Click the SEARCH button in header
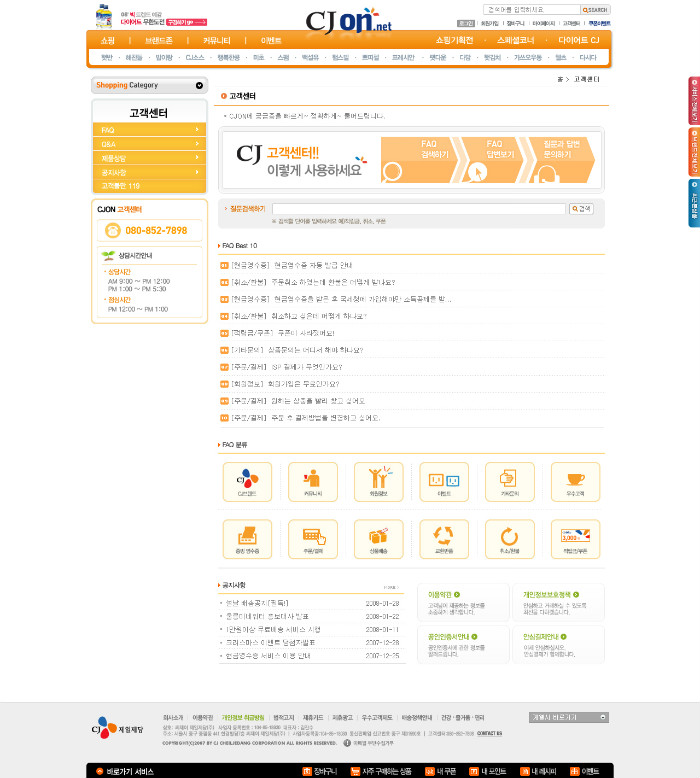This screenshot has height=778, width=700. pos(595,9)
